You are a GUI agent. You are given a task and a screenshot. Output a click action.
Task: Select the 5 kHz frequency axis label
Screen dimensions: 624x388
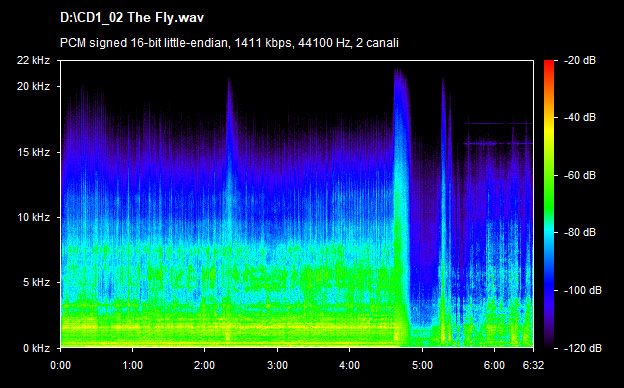click(x=36, y=283)
